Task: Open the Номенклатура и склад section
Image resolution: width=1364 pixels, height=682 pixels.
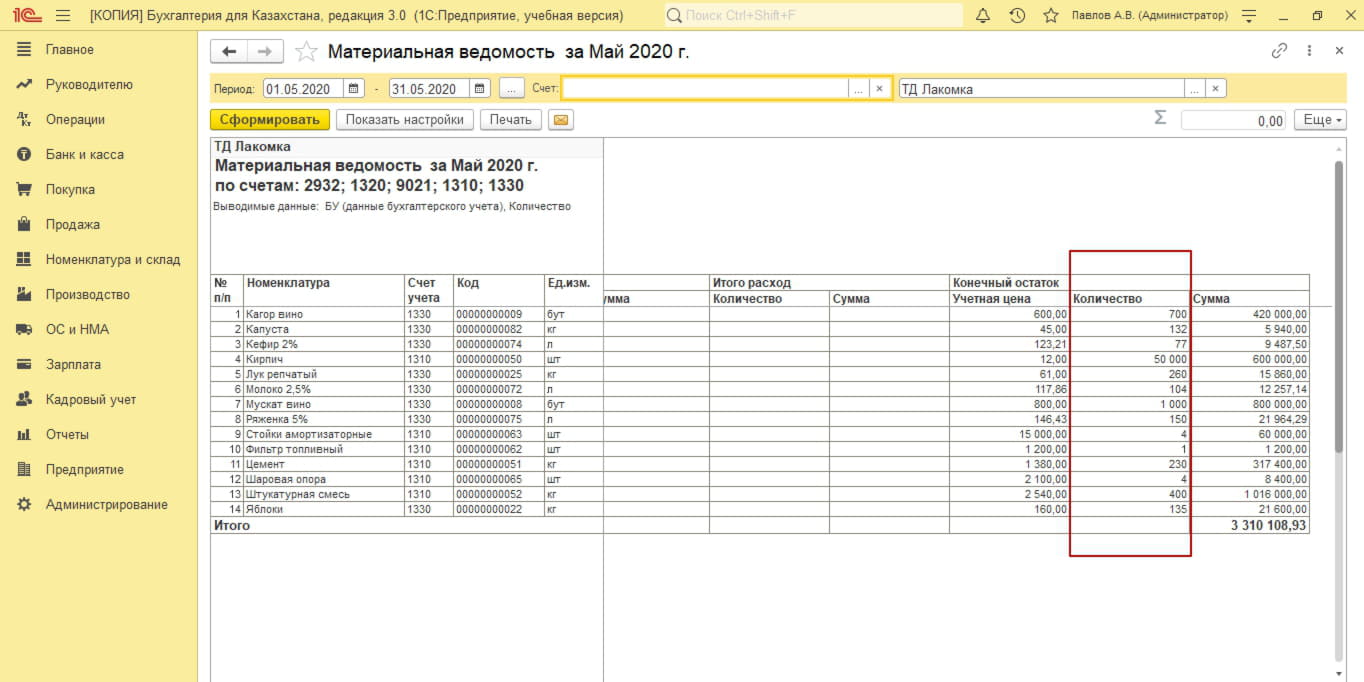Action: 112,259
